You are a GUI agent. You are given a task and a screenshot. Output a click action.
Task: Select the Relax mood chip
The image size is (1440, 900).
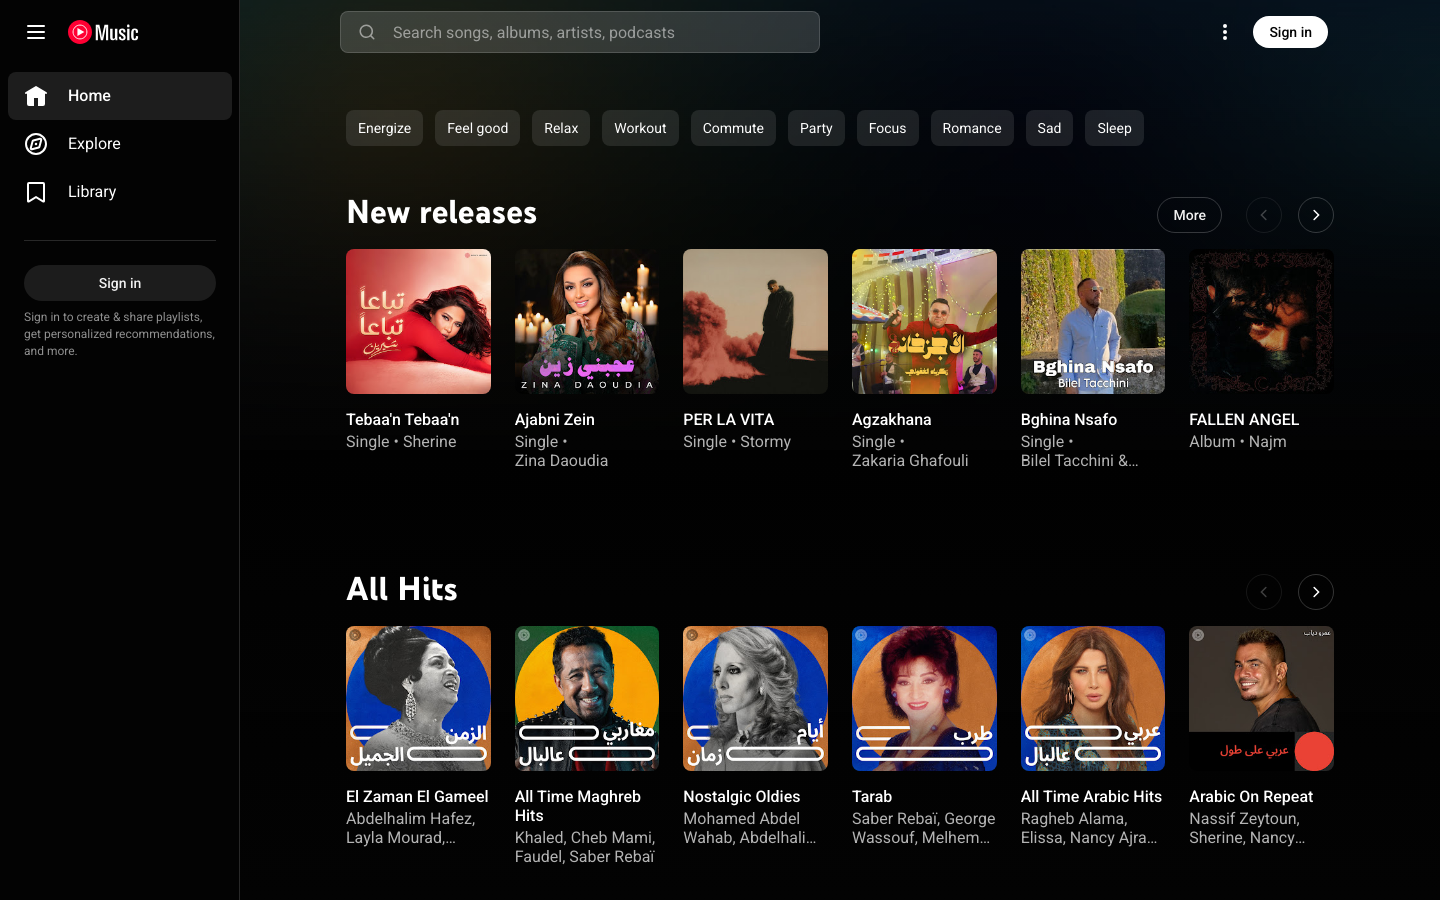pos(561,128)
